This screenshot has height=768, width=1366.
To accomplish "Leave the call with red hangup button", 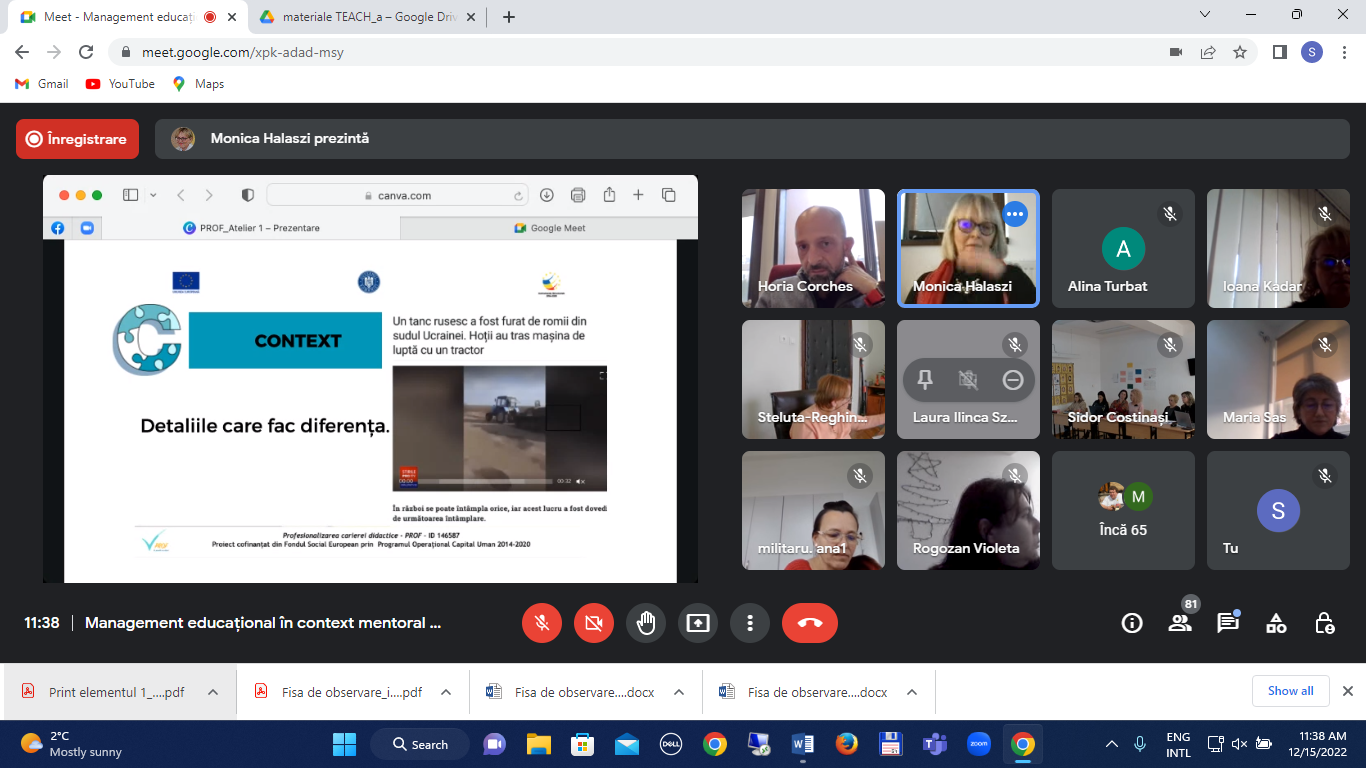I will (810, 623).
